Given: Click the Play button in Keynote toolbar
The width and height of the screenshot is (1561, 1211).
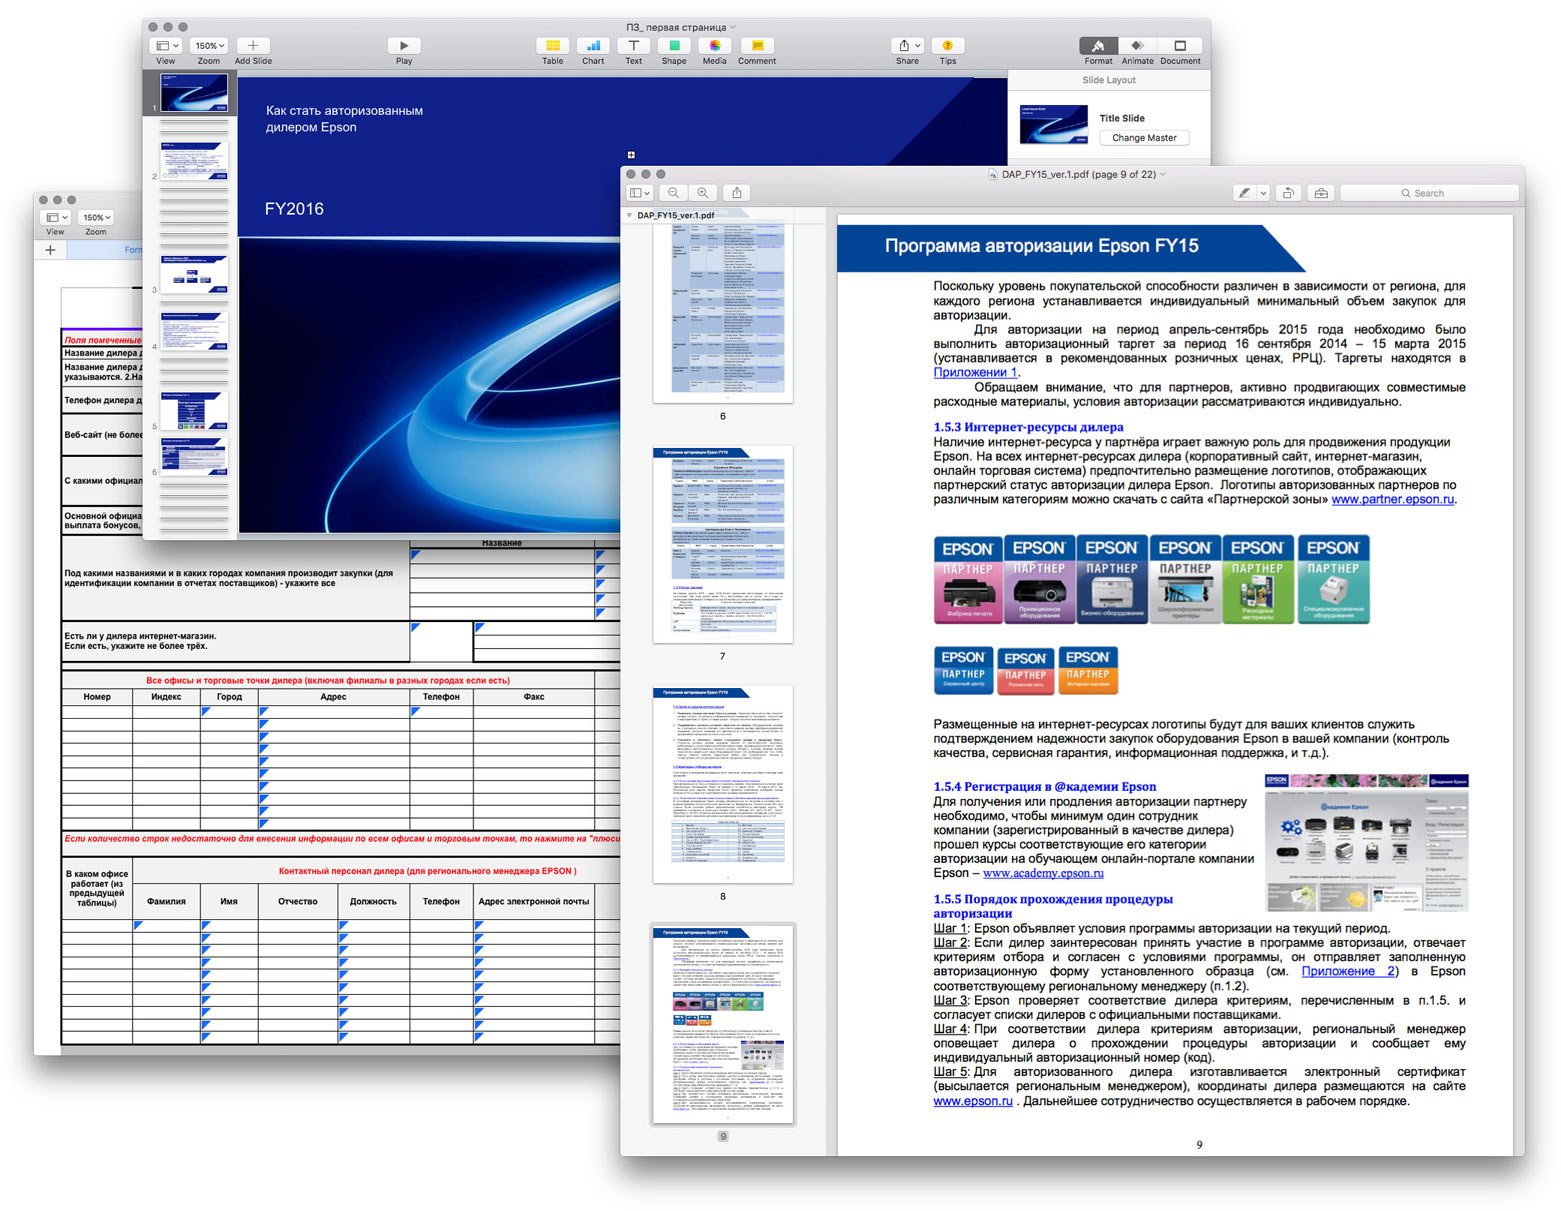Looking at the screenshot, I should [403, 46].
